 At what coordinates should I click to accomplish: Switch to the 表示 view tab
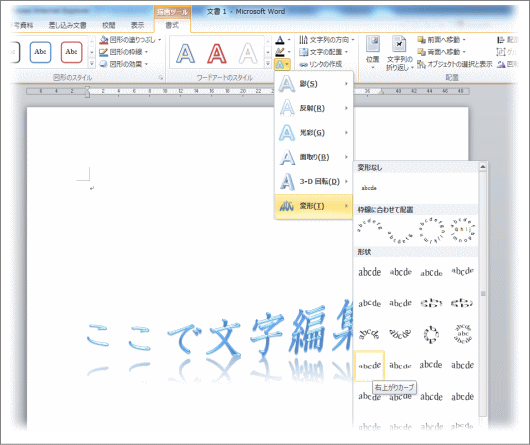[x=138, y=25]
